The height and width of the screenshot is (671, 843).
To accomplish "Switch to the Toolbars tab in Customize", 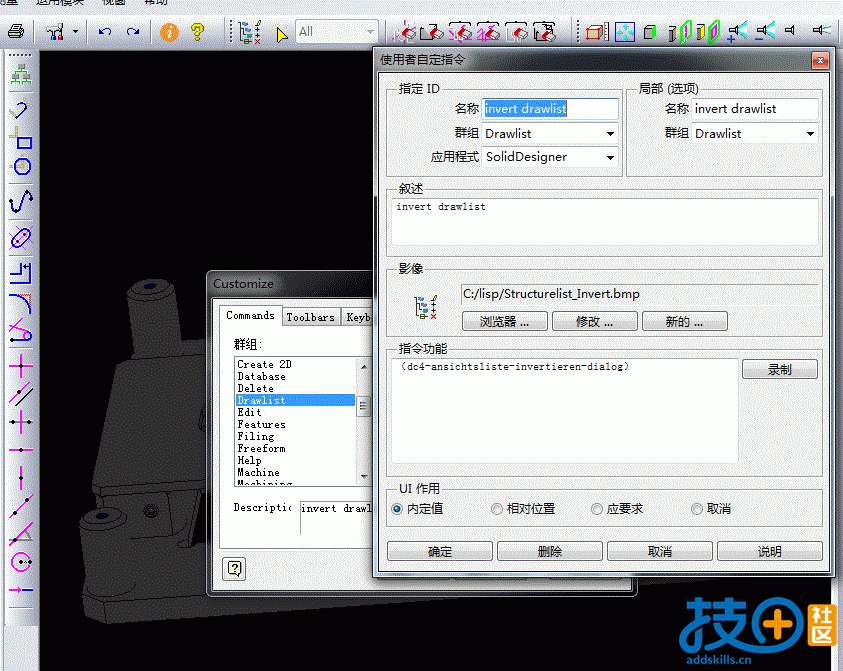I will 311,317.
